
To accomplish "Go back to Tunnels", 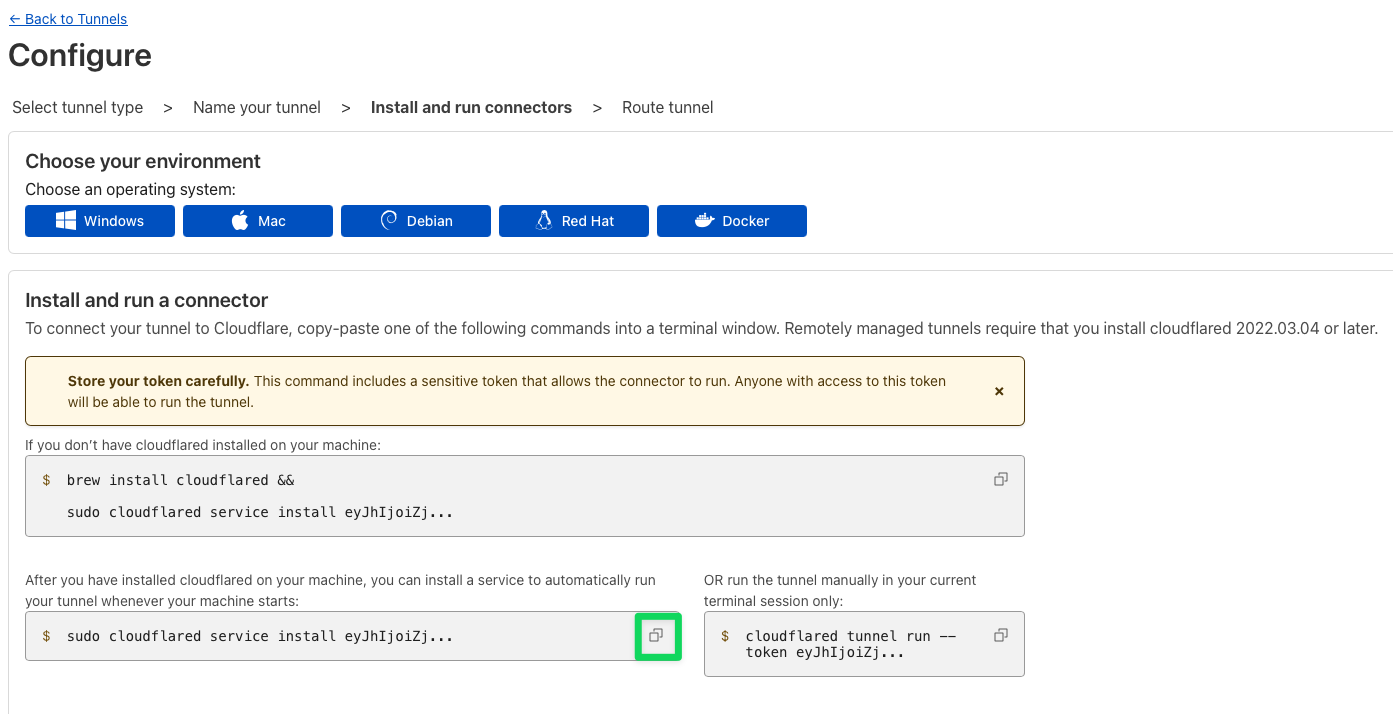I will click(x=68, y=19).
